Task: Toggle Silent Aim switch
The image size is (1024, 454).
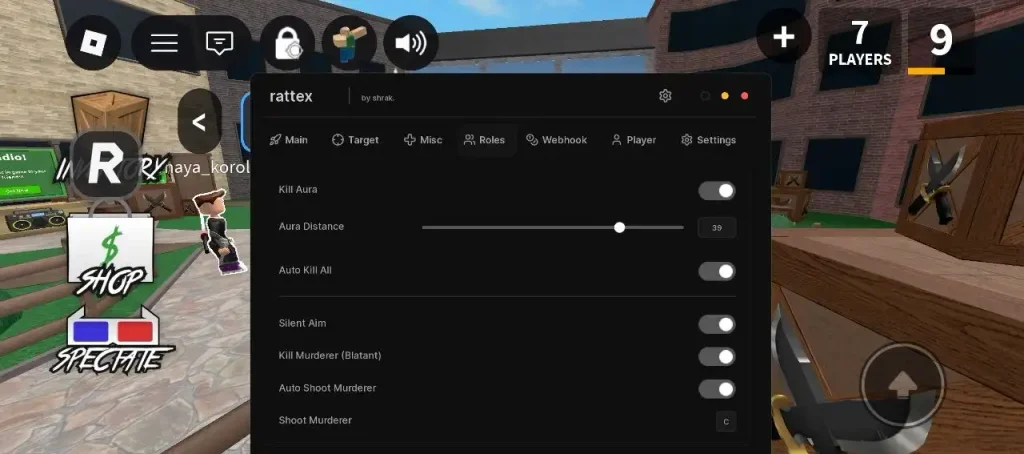Action: (x=716, y=324)
